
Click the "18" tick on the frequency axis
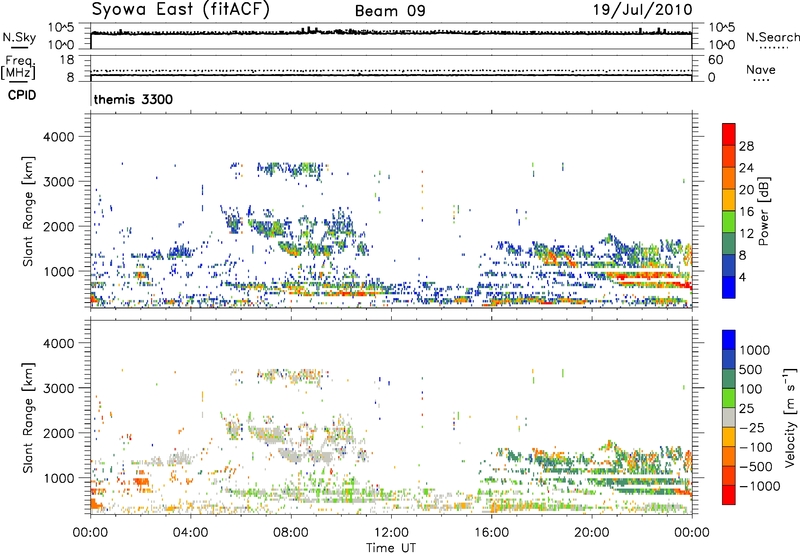(x=66, y=60)
